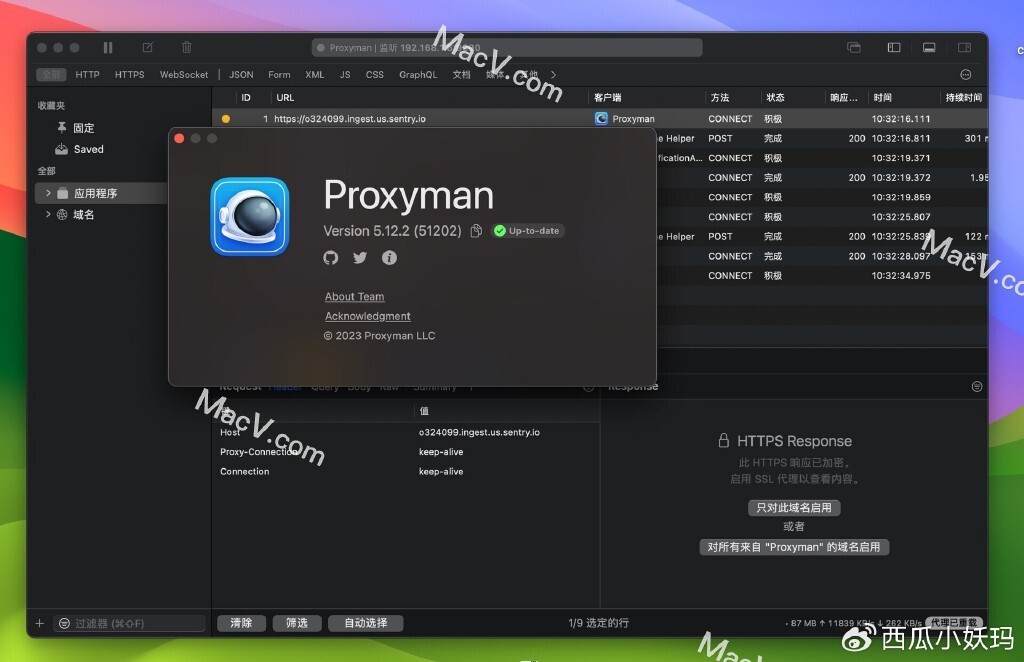Filter by 文档 content type

click(462, 74)
